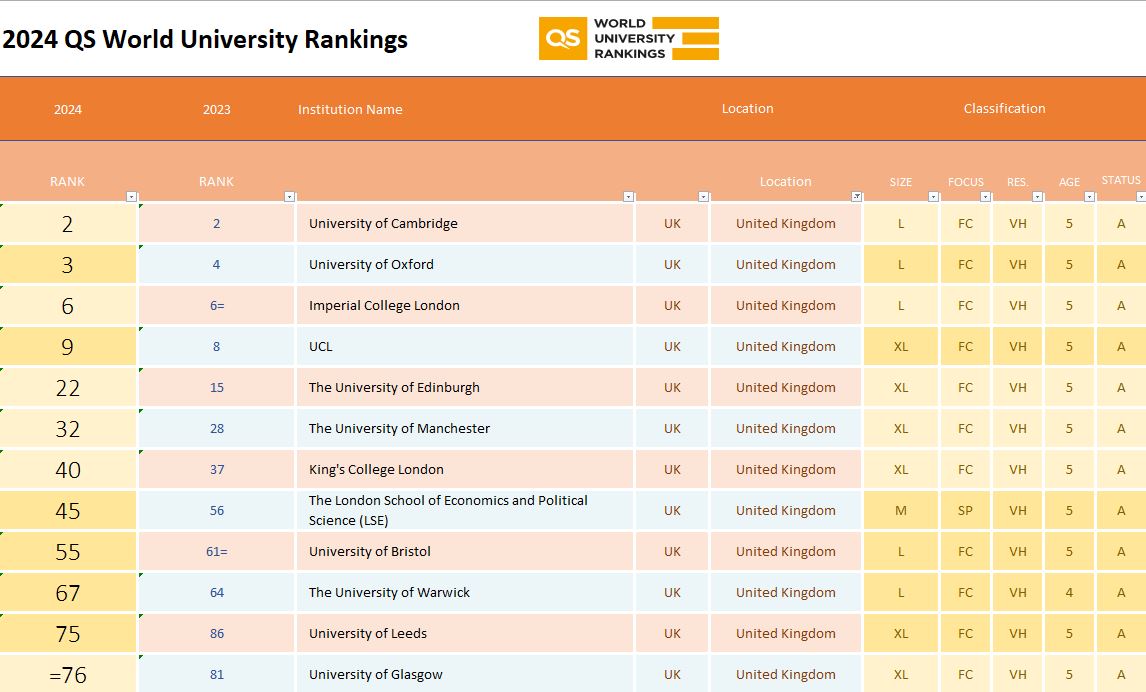The image size is (1146, 692).
Task: Open the STATUS column filter dropdown
Action: pos(1140,197)
